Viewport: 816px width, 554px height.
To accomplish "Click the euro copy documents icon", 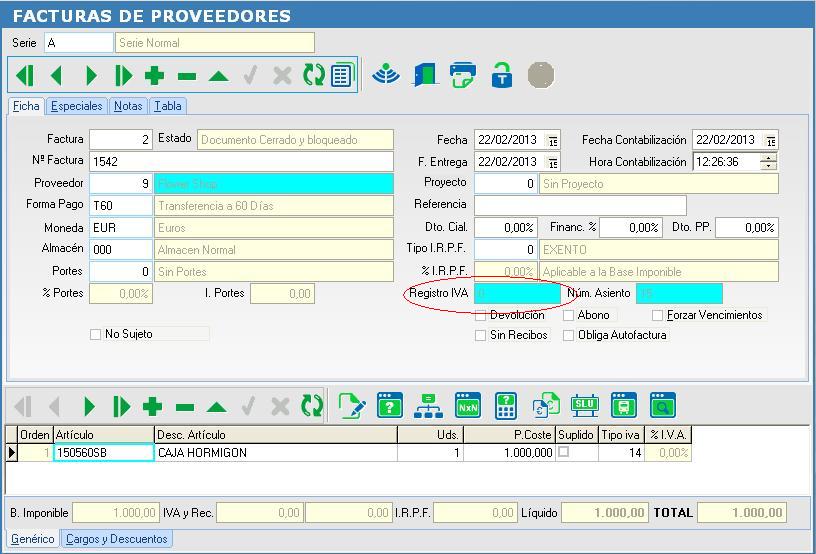I will tap(546, 405).
